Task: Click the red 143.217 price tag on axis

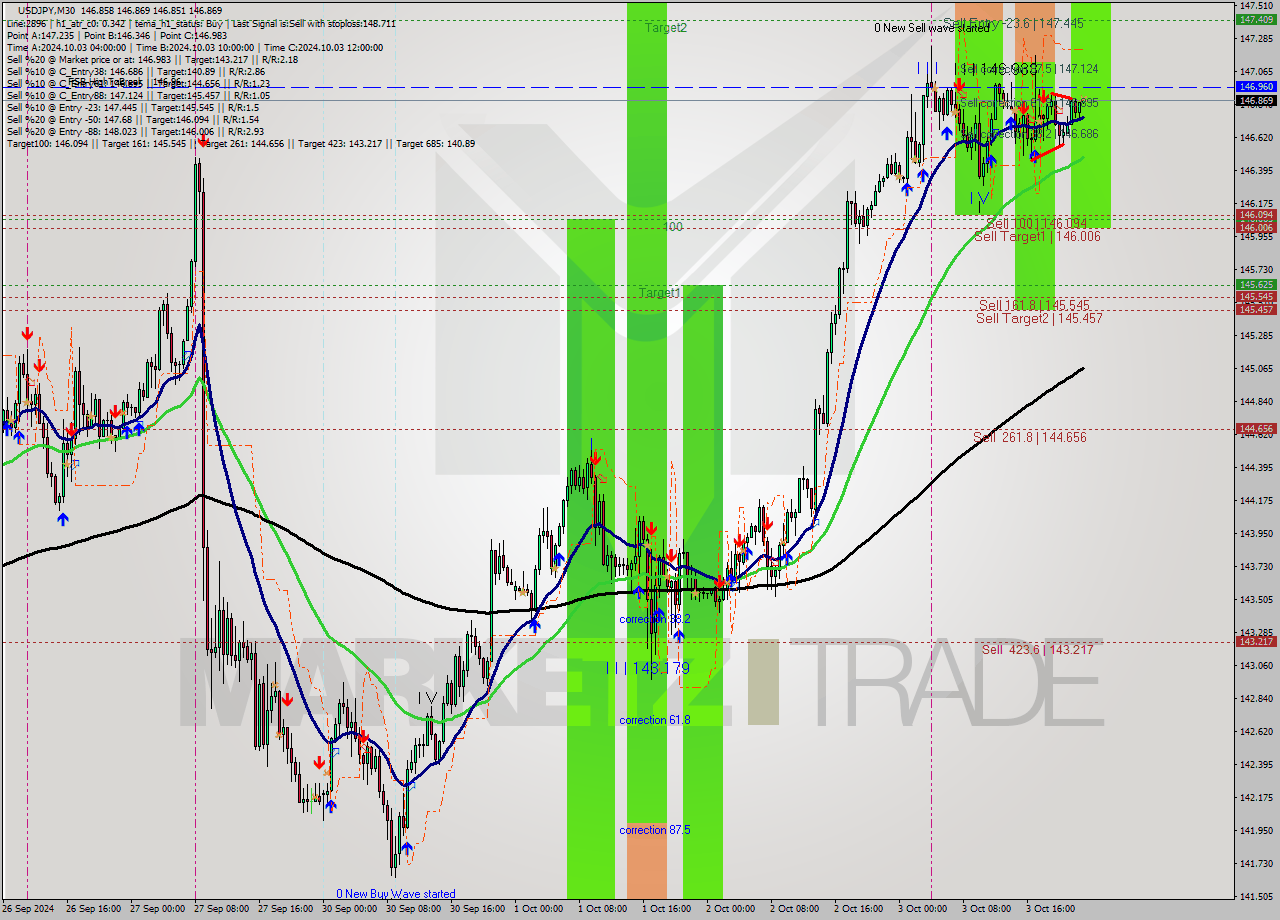Action: tap(1256, 641)
